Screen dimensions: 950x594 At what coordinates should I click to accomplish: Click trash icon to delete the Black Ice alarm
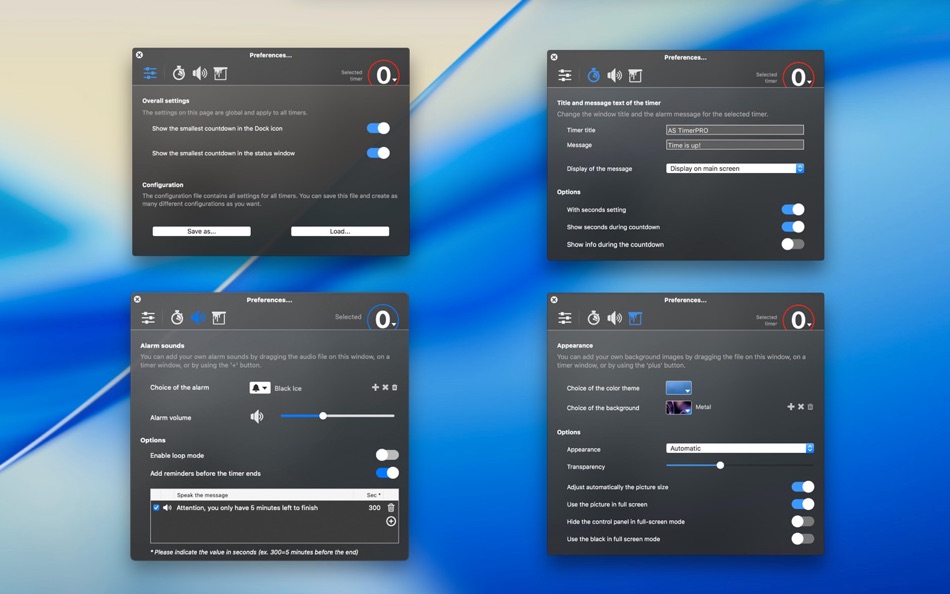point(394,387)
